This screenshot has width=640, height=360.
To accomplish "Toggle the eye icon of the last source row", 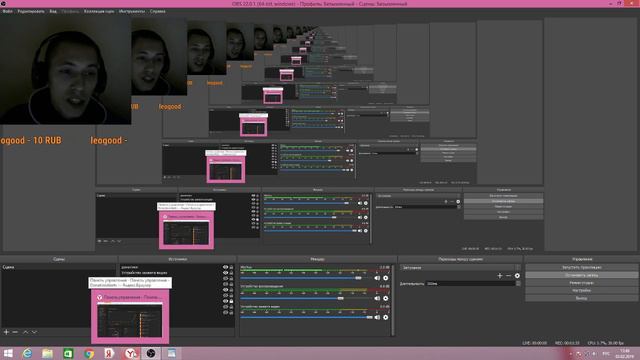I will coord(225,313).
